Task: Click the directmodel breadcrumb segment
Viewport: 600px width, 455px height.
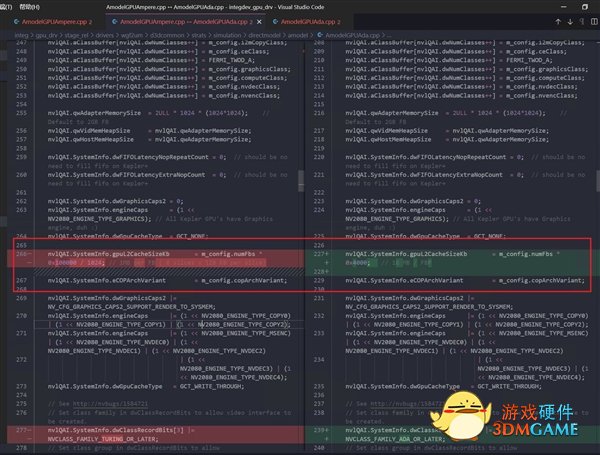Action: click(264, 35)
